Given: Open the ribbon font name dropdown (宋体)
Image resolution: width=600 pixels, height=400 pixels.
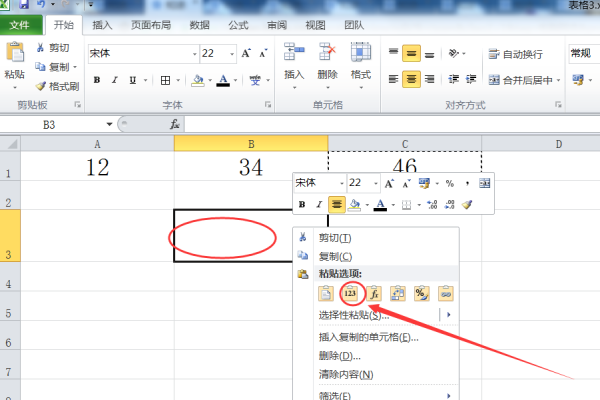Looking at the screenshot, I should click(x=194, y=54).
